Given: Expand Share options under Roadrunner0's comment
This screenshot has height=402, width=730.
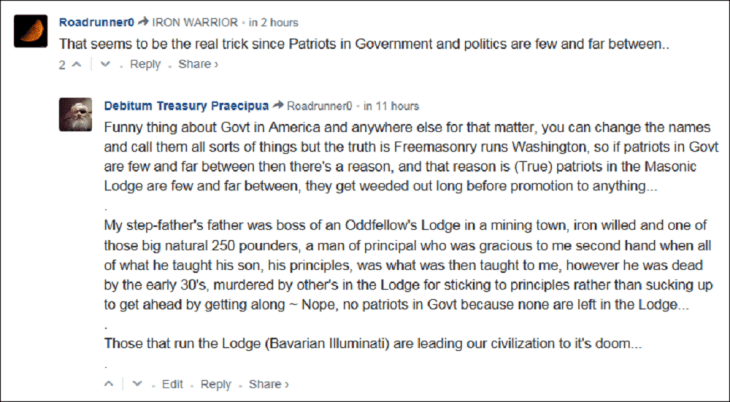Looking at the screenshot, I should point(198,65).
